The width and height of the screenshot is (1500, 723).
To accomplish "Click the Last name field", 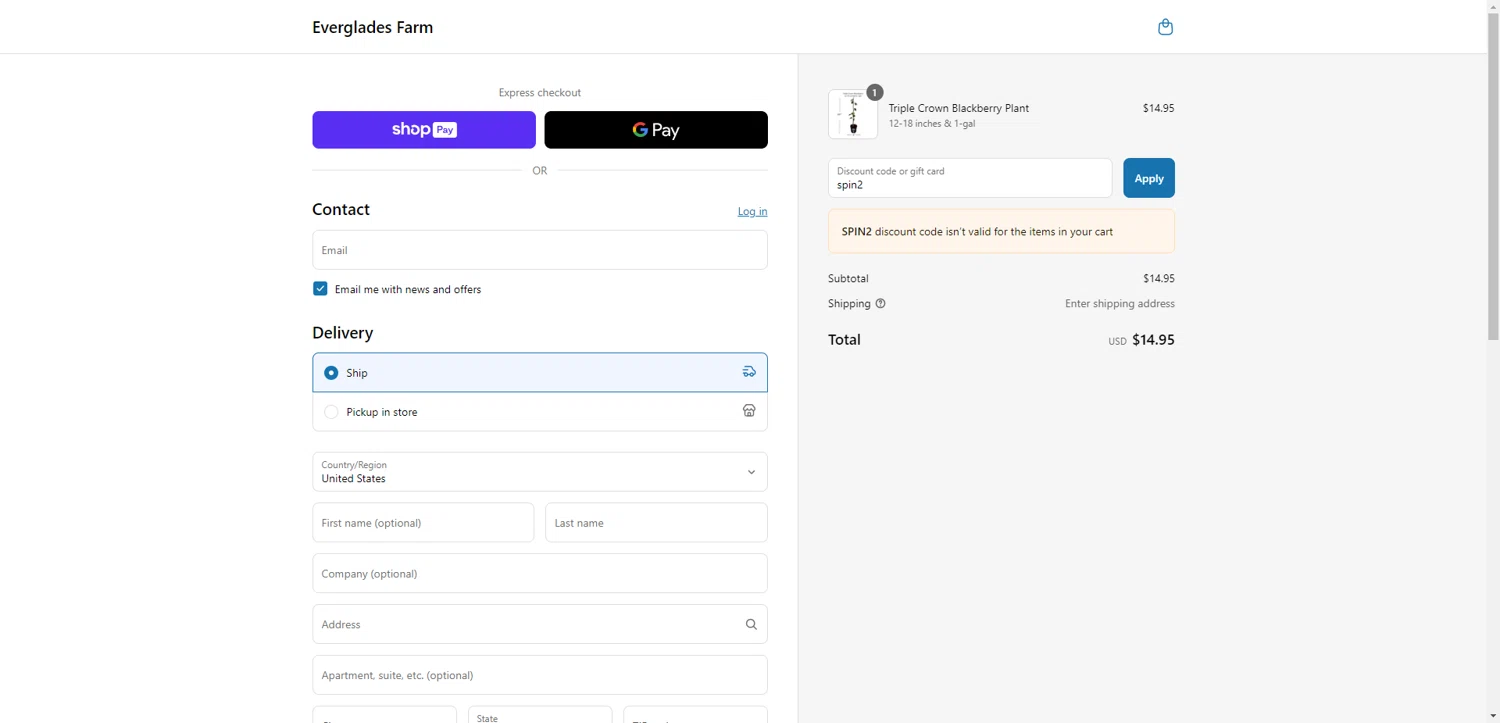I will click(x=656, y=523).
